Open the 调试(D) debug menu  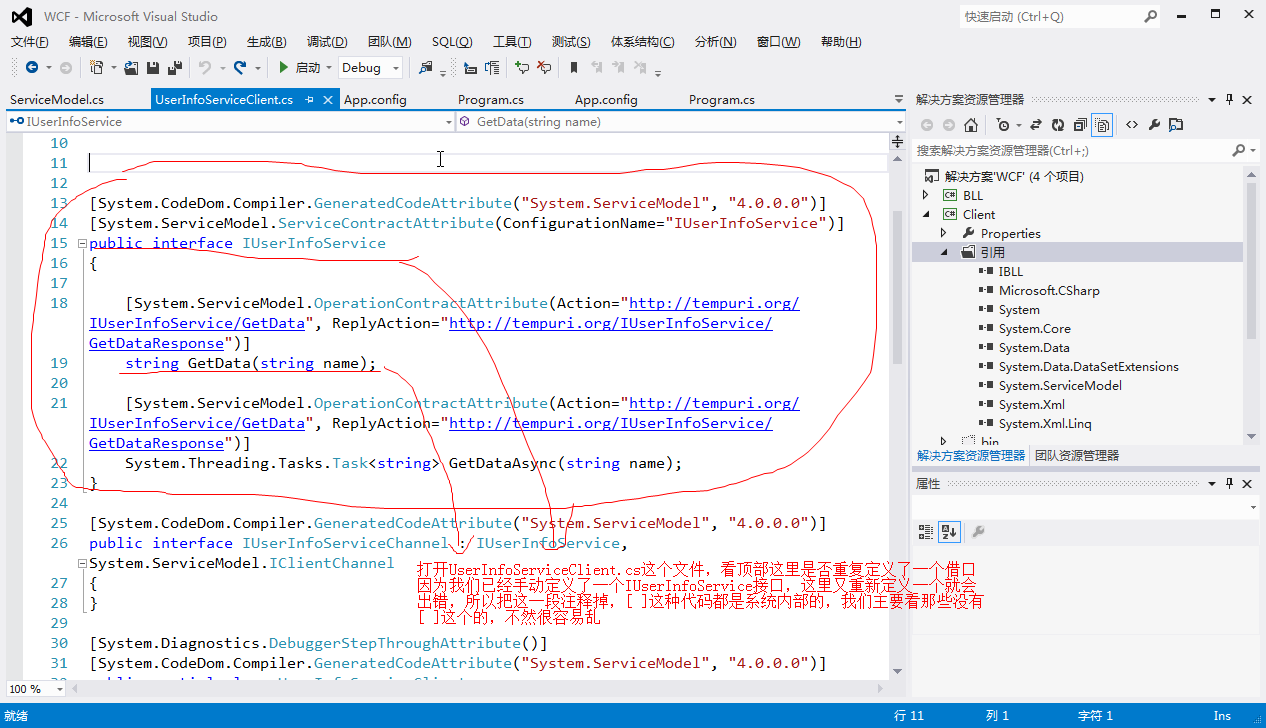point(327,41)
